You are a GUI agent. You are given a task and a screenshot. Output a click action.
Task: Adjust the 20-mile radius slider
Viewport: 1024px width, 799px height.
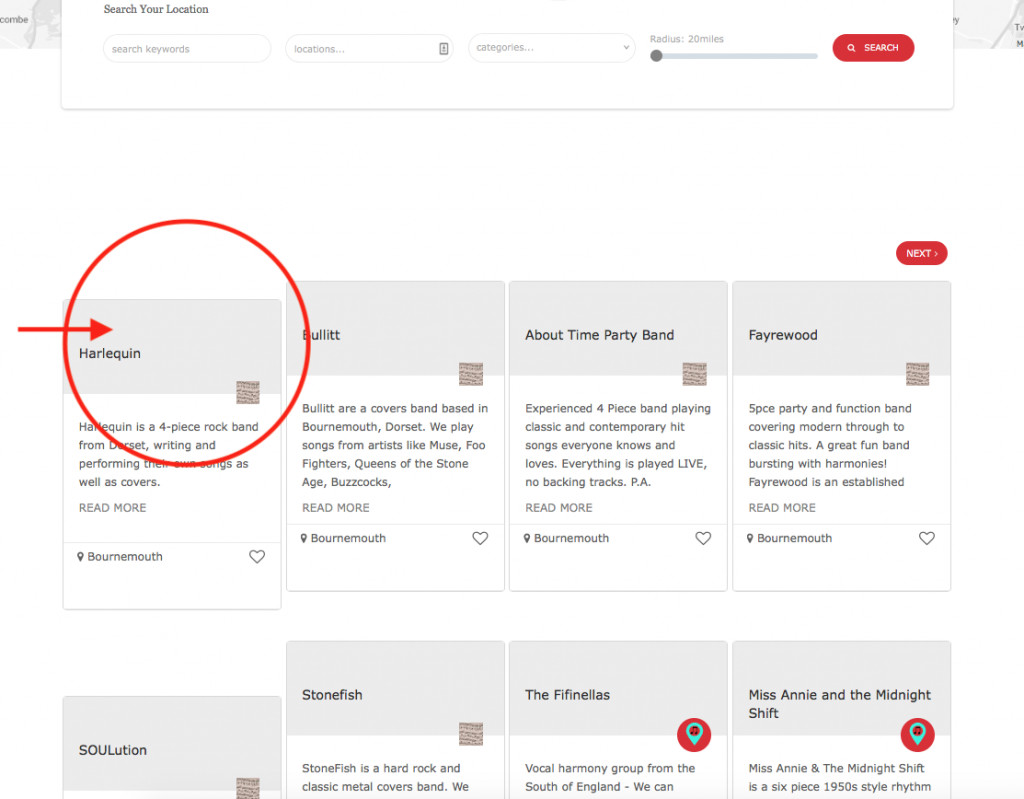[658, 56]
